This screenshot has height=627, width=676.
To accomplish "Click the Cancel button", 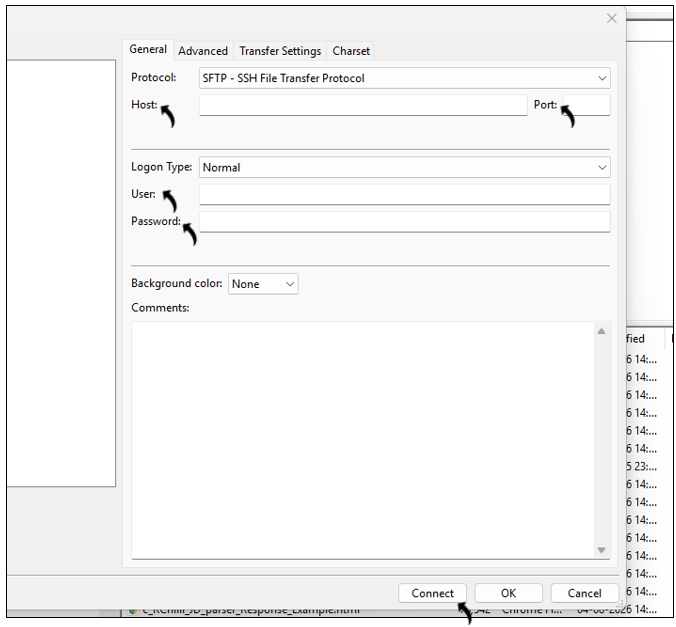I will [x=585, y=593].
